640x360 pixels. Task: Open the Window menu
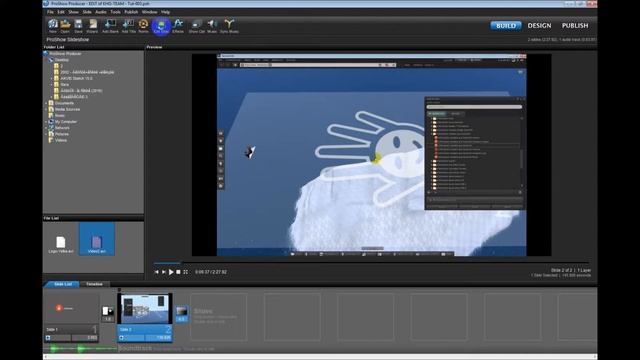coord(149,12)
